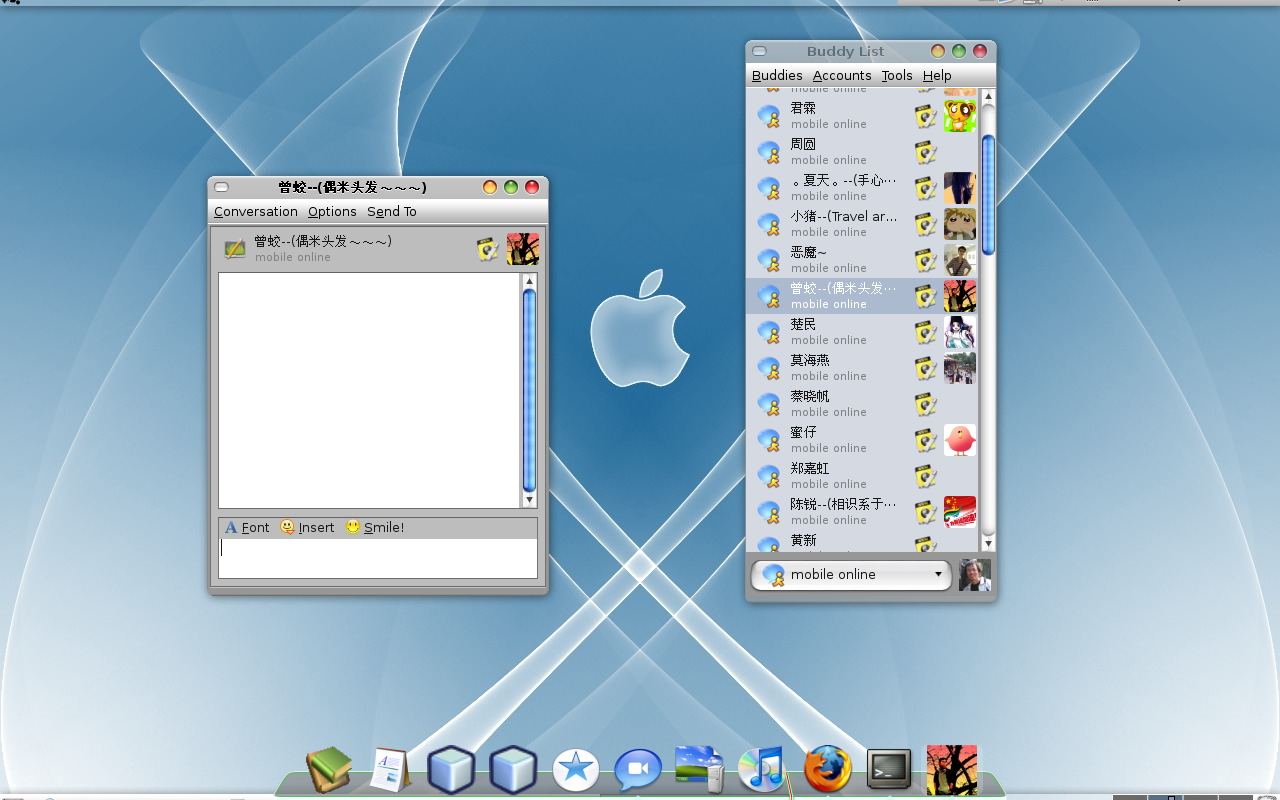This screenshot has width=1280, height=800.
Task: Open the terminal from the dock
Action: click(889, 769)
